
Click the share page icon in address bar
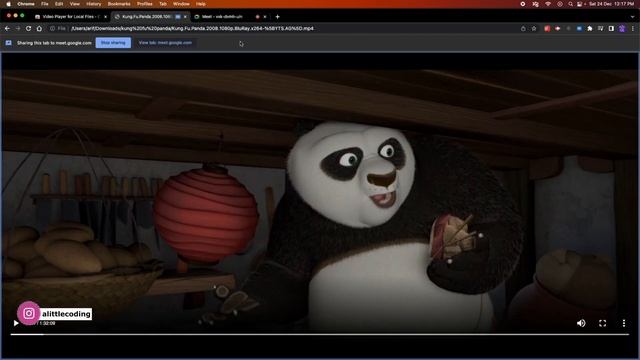(x=523, y=29)
